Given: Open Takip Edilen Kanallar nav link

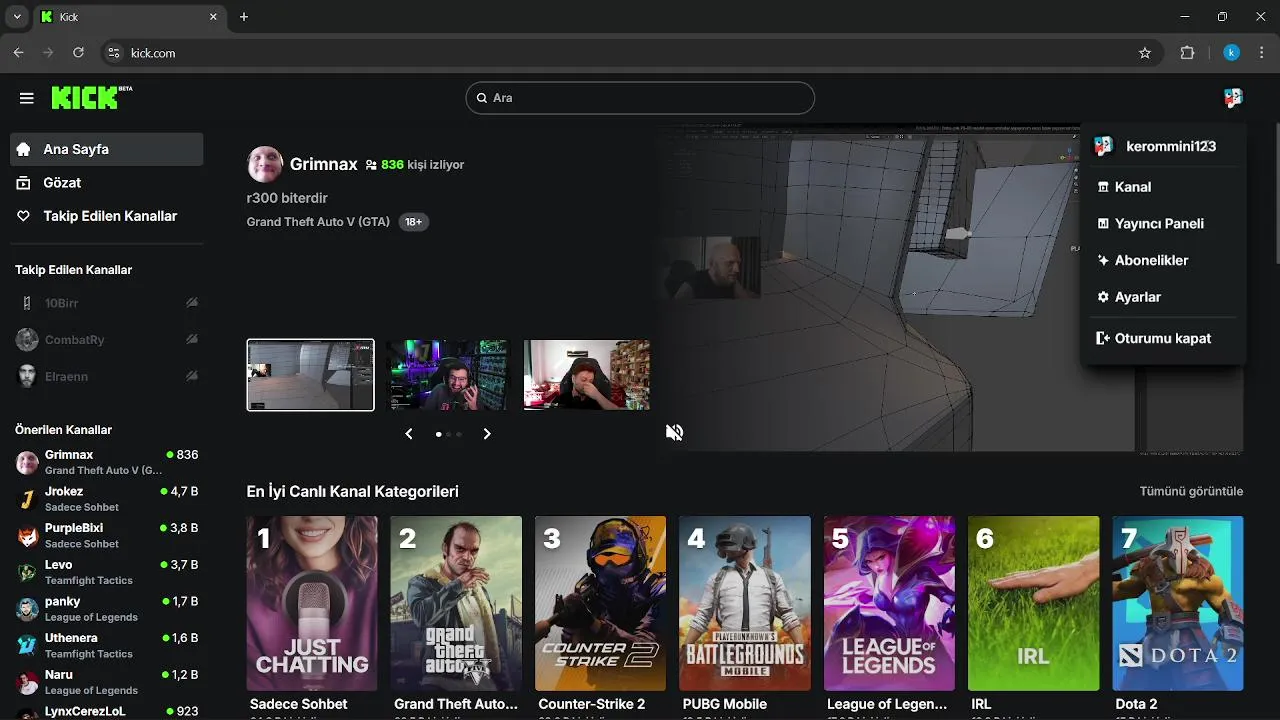Looking at the screenshot, I should 106,216.
